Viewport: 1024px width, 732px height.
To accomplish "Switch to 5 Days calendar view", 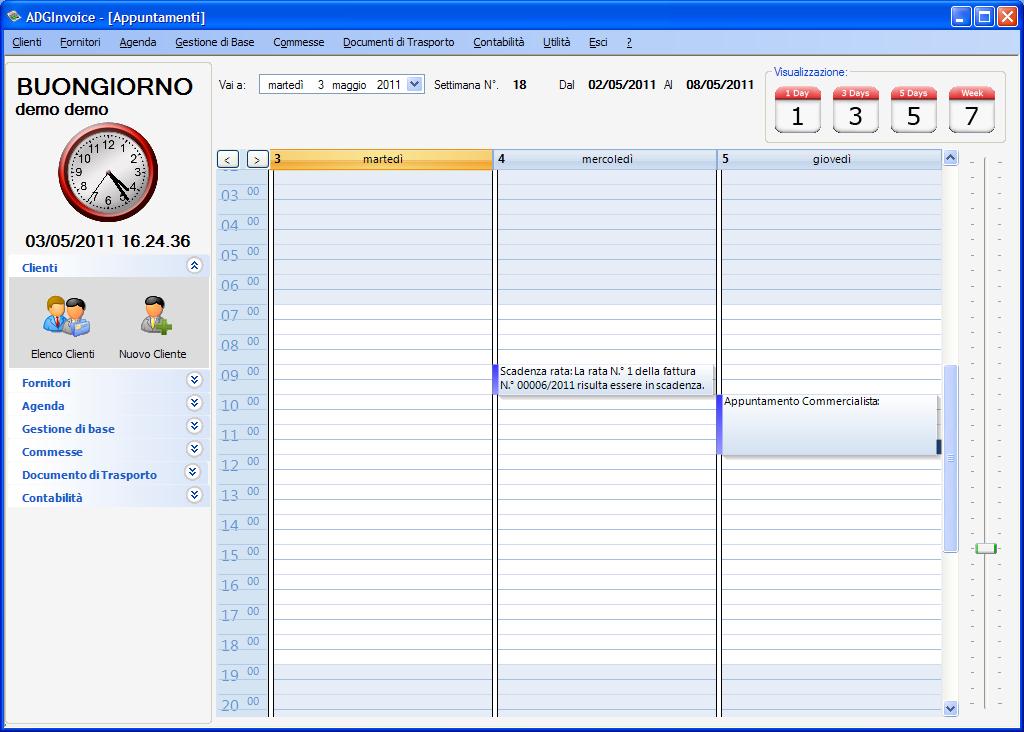I will point(913,110).
